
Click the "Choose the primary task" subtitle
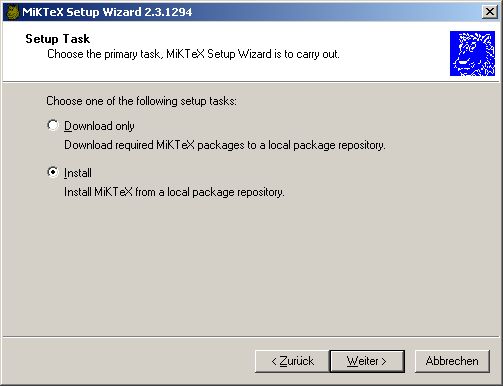tap(193, 54)
